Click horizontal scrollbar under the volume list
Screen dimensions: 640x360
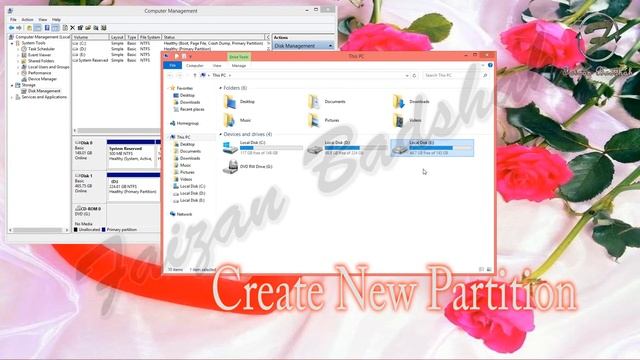(x=118, y=131)
